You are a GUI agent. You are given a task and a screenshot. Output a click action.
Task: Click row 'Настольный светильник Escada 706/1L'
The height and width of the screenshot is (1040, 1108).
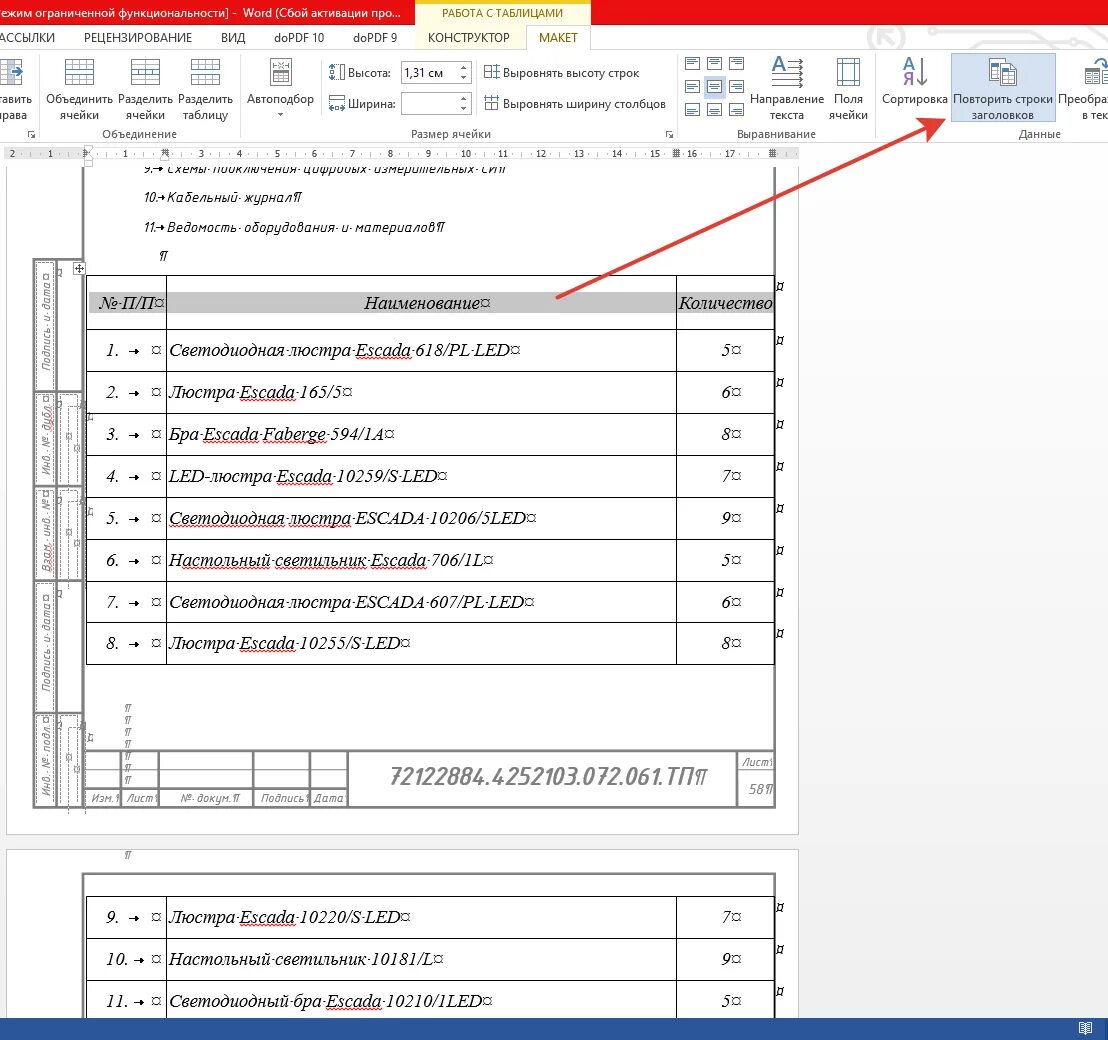[430, 561]
